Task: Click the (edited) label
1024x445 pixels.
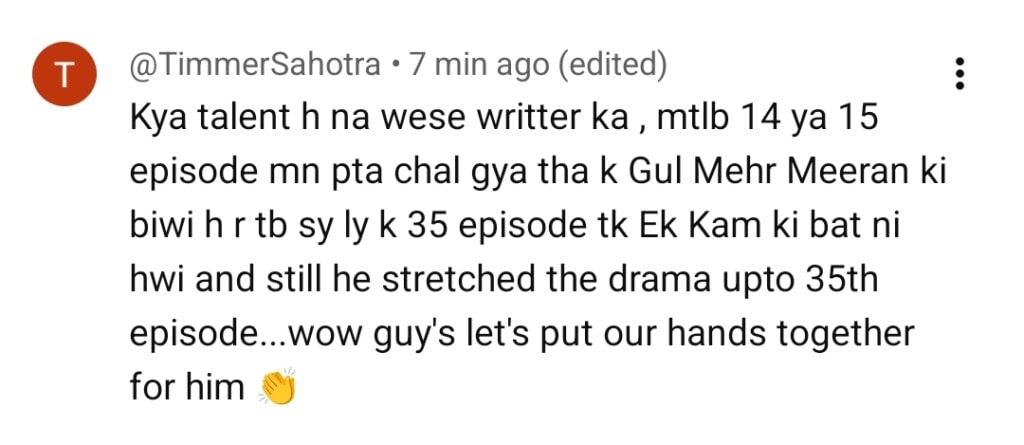Action: [613, 65]
